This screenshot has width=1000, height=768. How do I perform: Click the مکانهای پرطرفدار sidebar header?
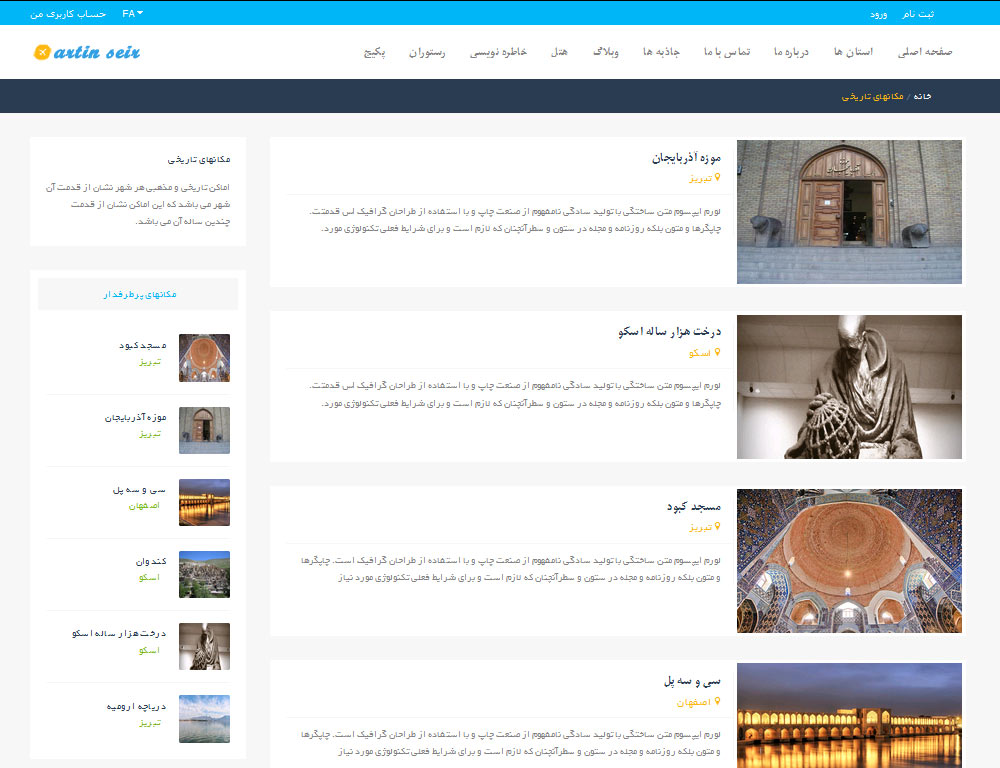click(138, 294)
